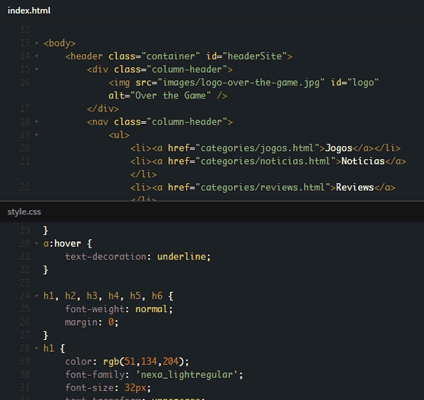Viewport: 424px width, 400px height.
Task: Click the "logo" id value on the img tag
Action: point(363,82)
